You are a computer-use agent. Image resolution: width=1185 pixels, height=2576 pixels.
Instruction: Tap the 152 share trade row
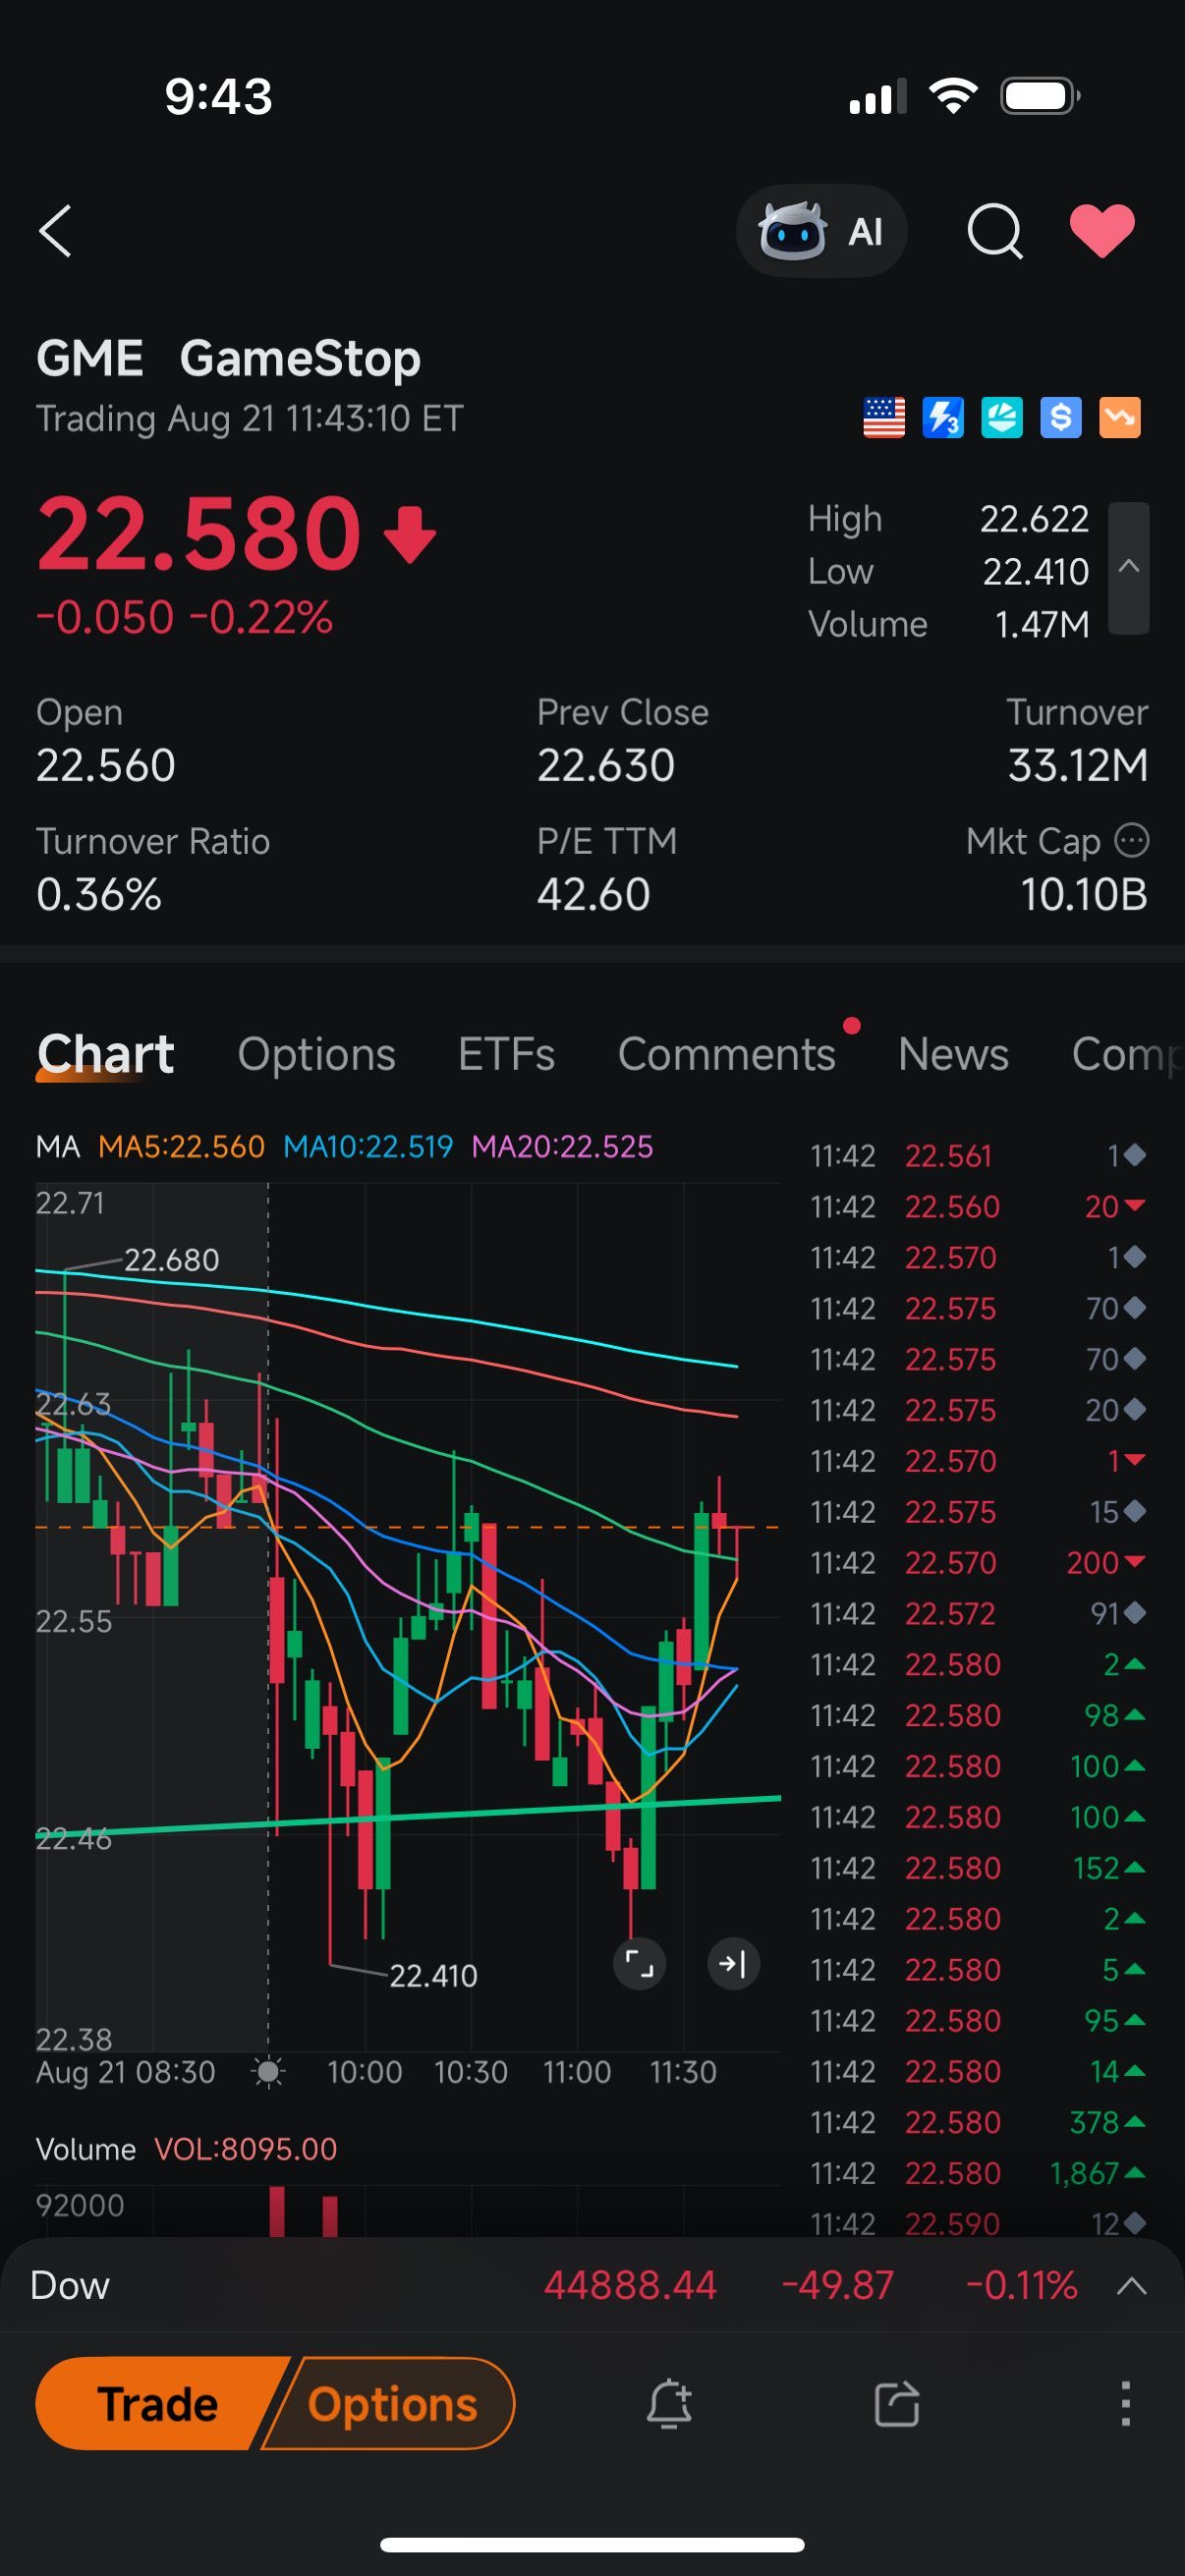pyautogui.click(x=978, y=1868)
